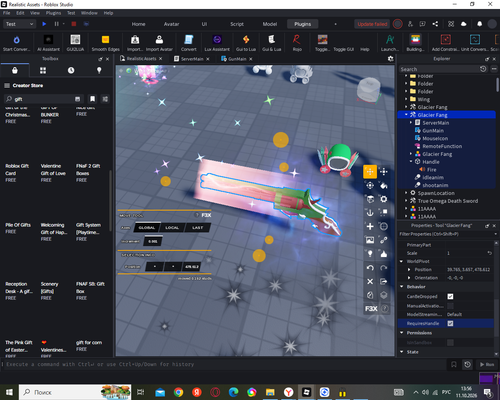Select the F3X Anchor tool

click(x=370, y=213)
